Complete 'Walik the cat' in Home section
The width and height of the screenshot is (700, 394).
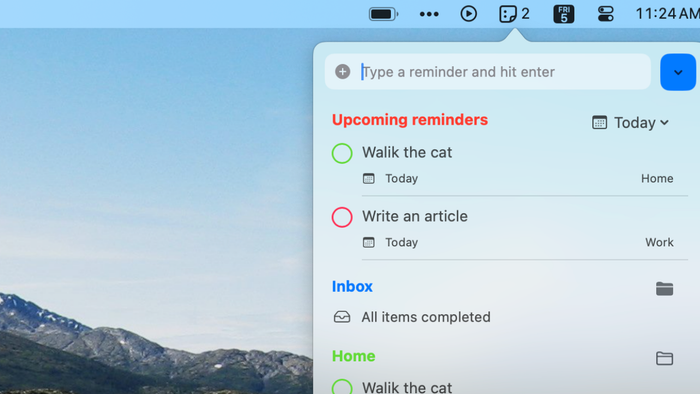pos(342,387)
